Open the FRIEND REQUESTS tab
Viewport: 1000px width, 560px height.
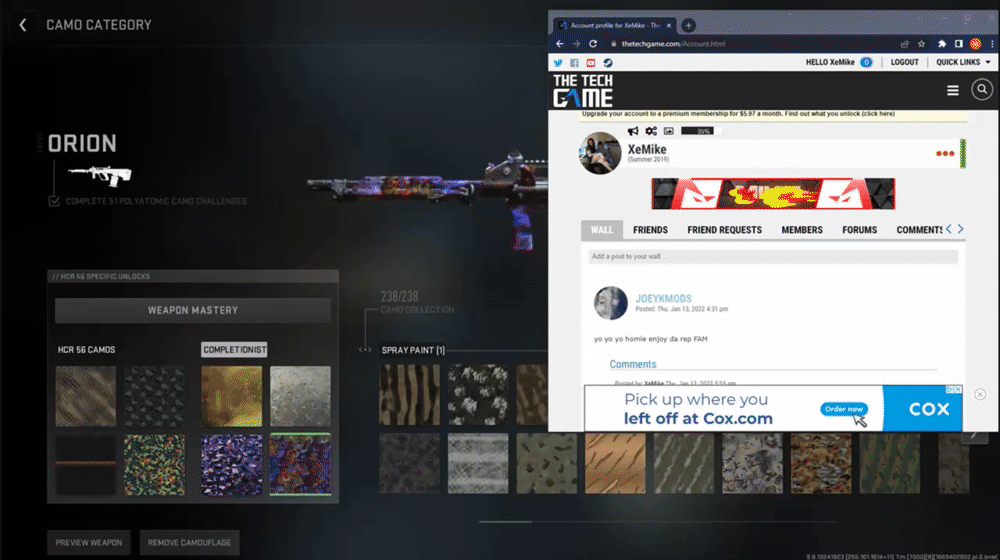click(x=724, y=230)
